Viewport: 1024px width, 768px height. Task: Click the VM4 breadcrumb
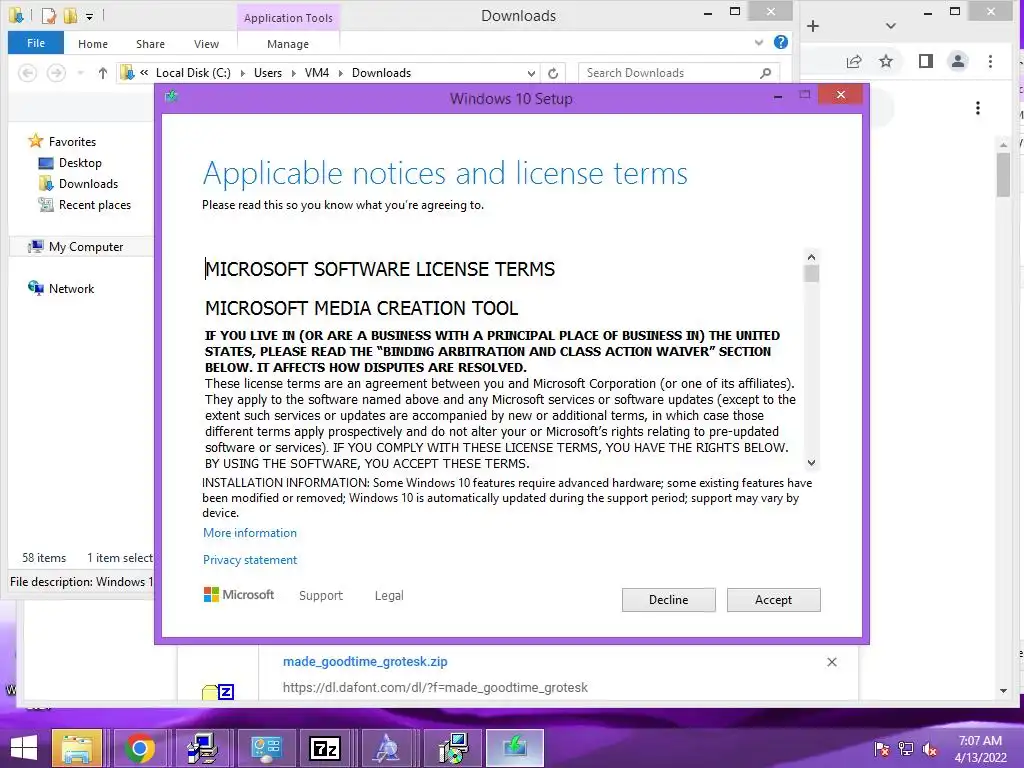coord(317,72)
